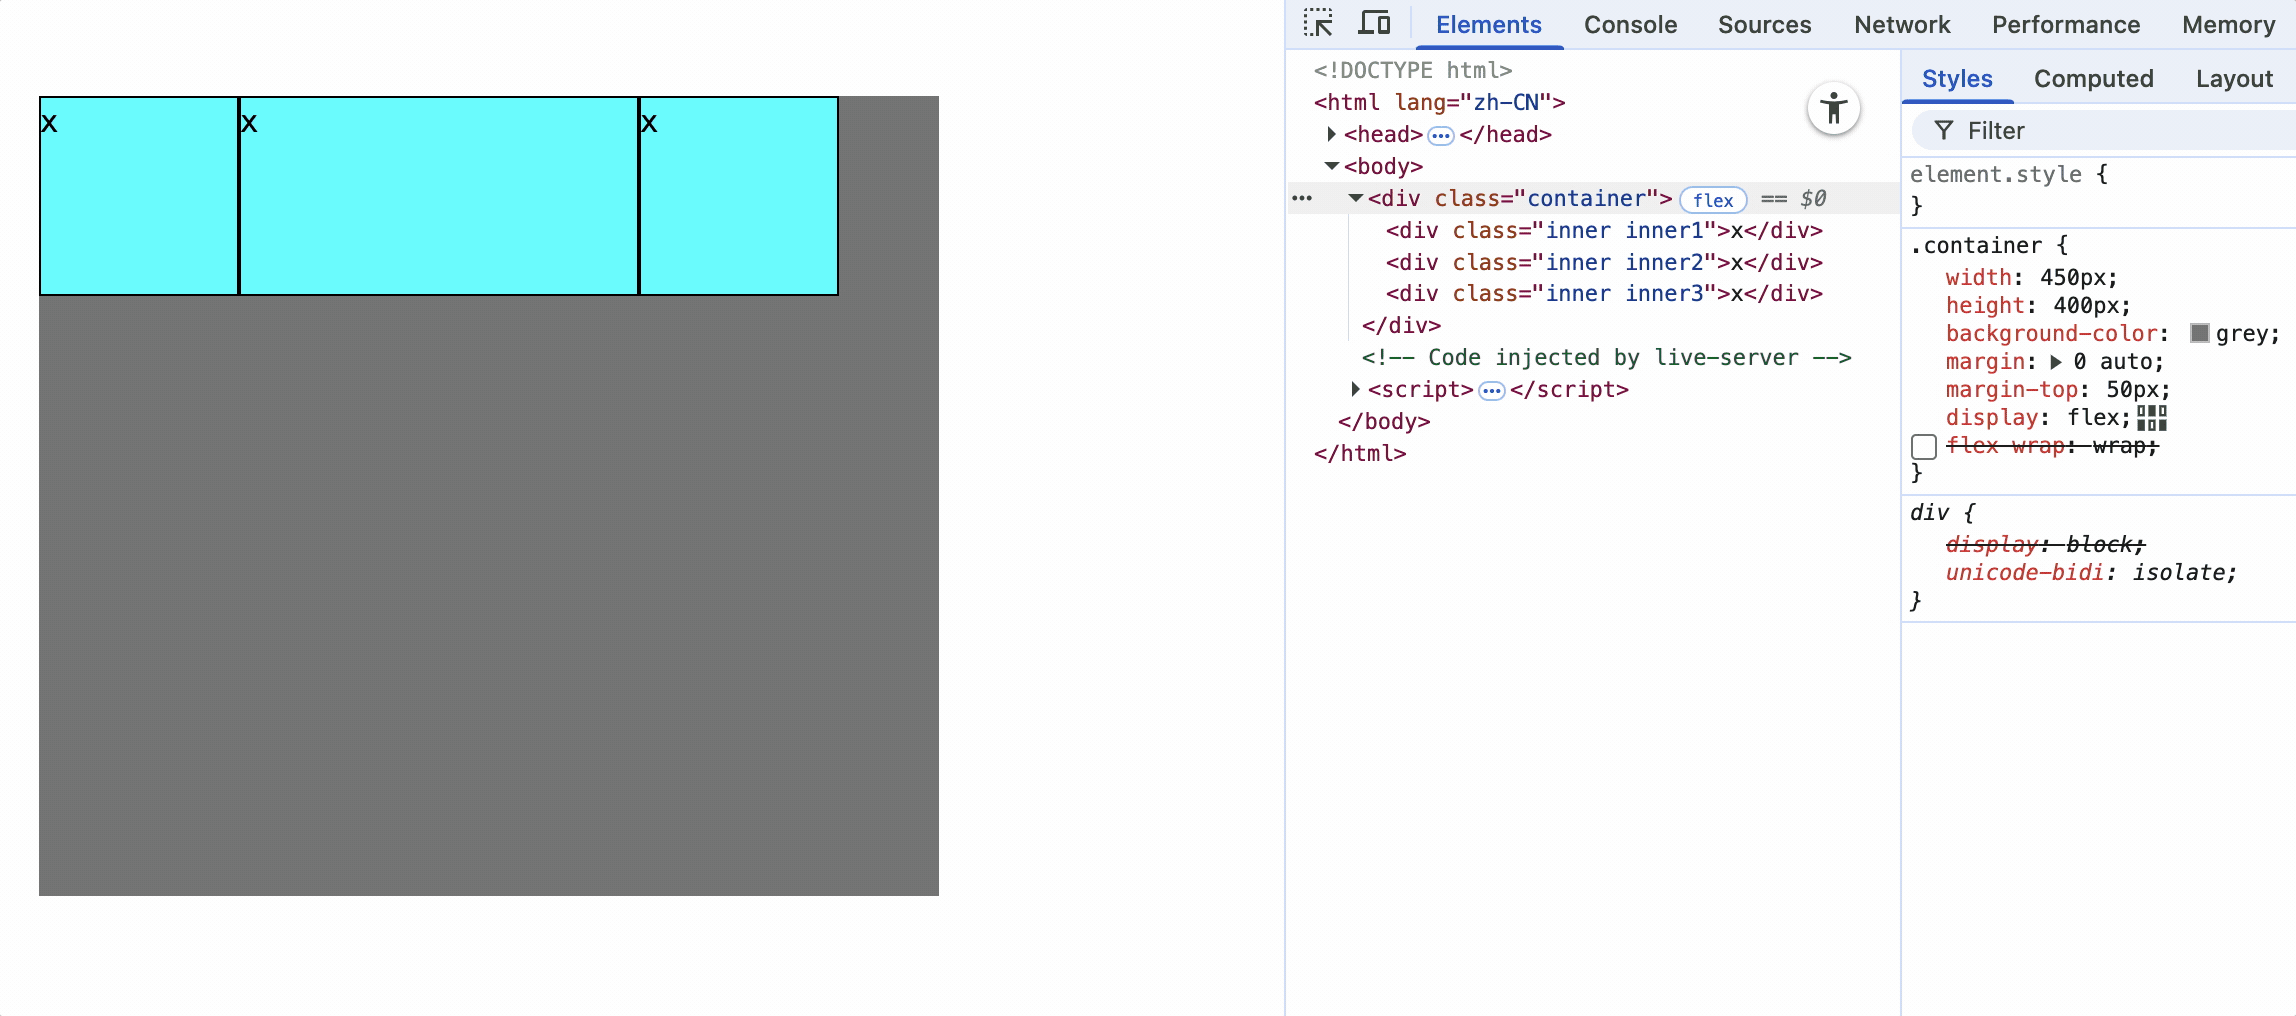Go to the Performance tab
Screen dimensions: 2296x1016
(x=2066, y=25)
